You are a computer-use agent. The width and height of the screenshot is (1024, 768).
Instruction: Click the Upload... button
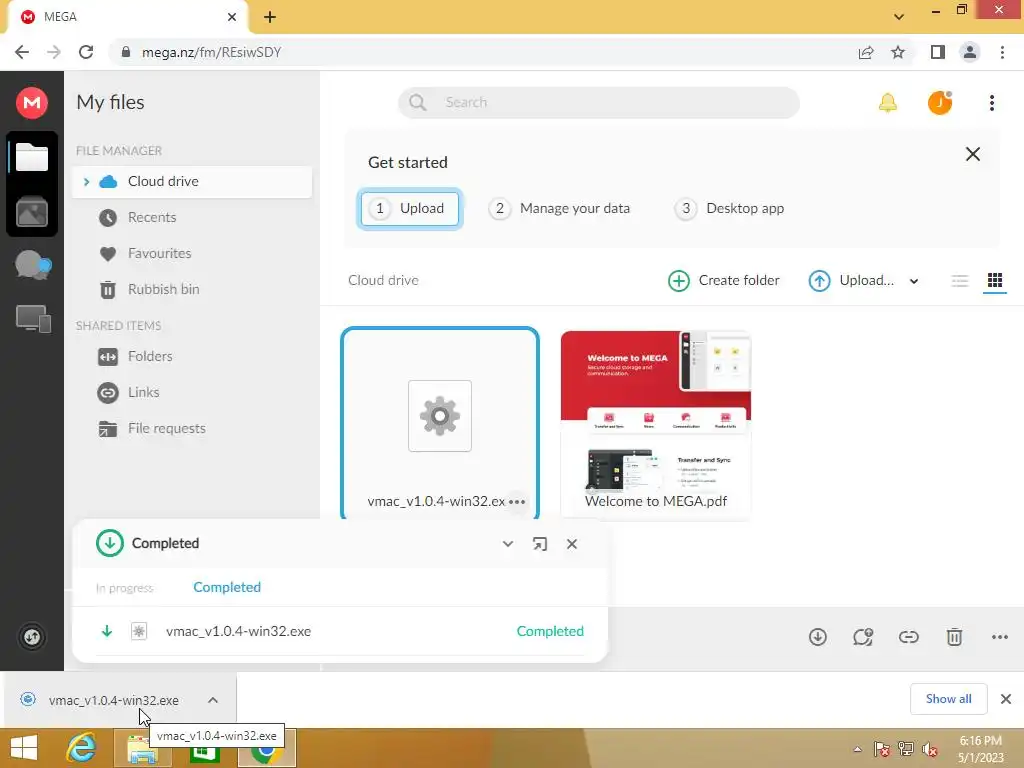coord(851,281)
